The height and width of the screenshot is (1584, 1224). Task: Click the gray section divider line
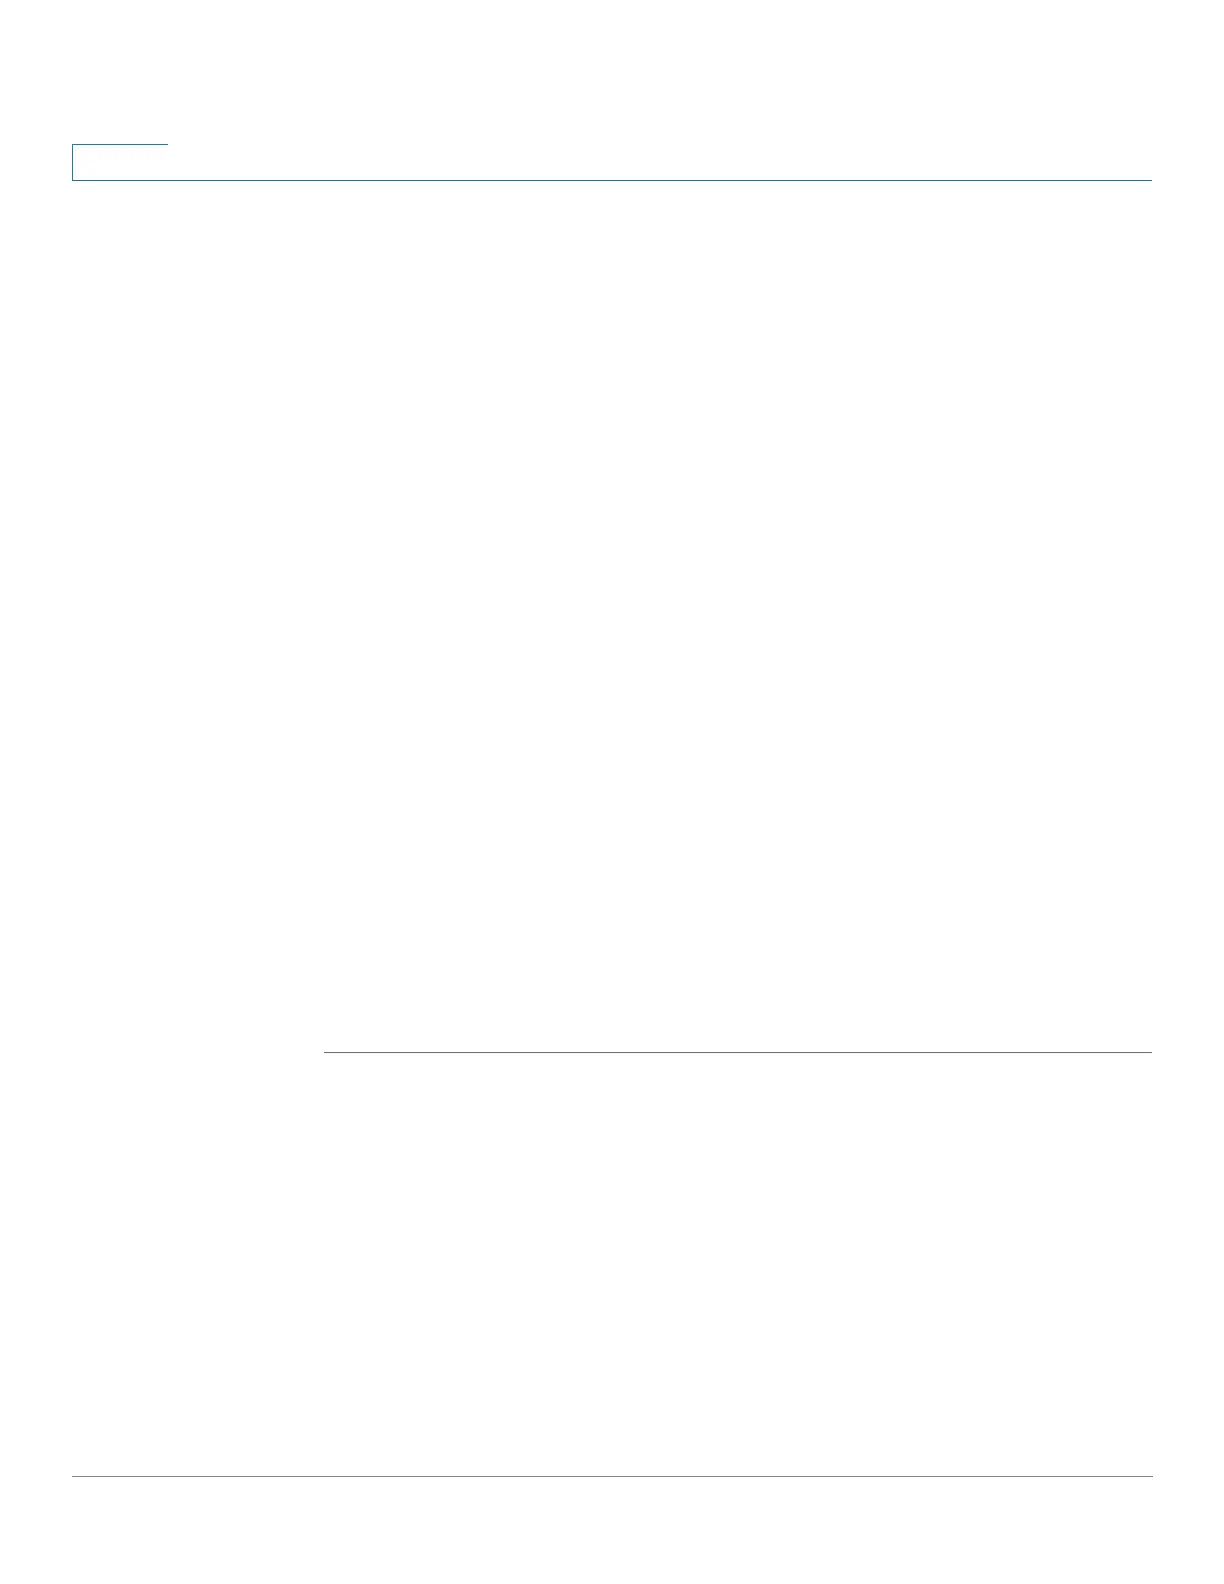pos(738,1052)
